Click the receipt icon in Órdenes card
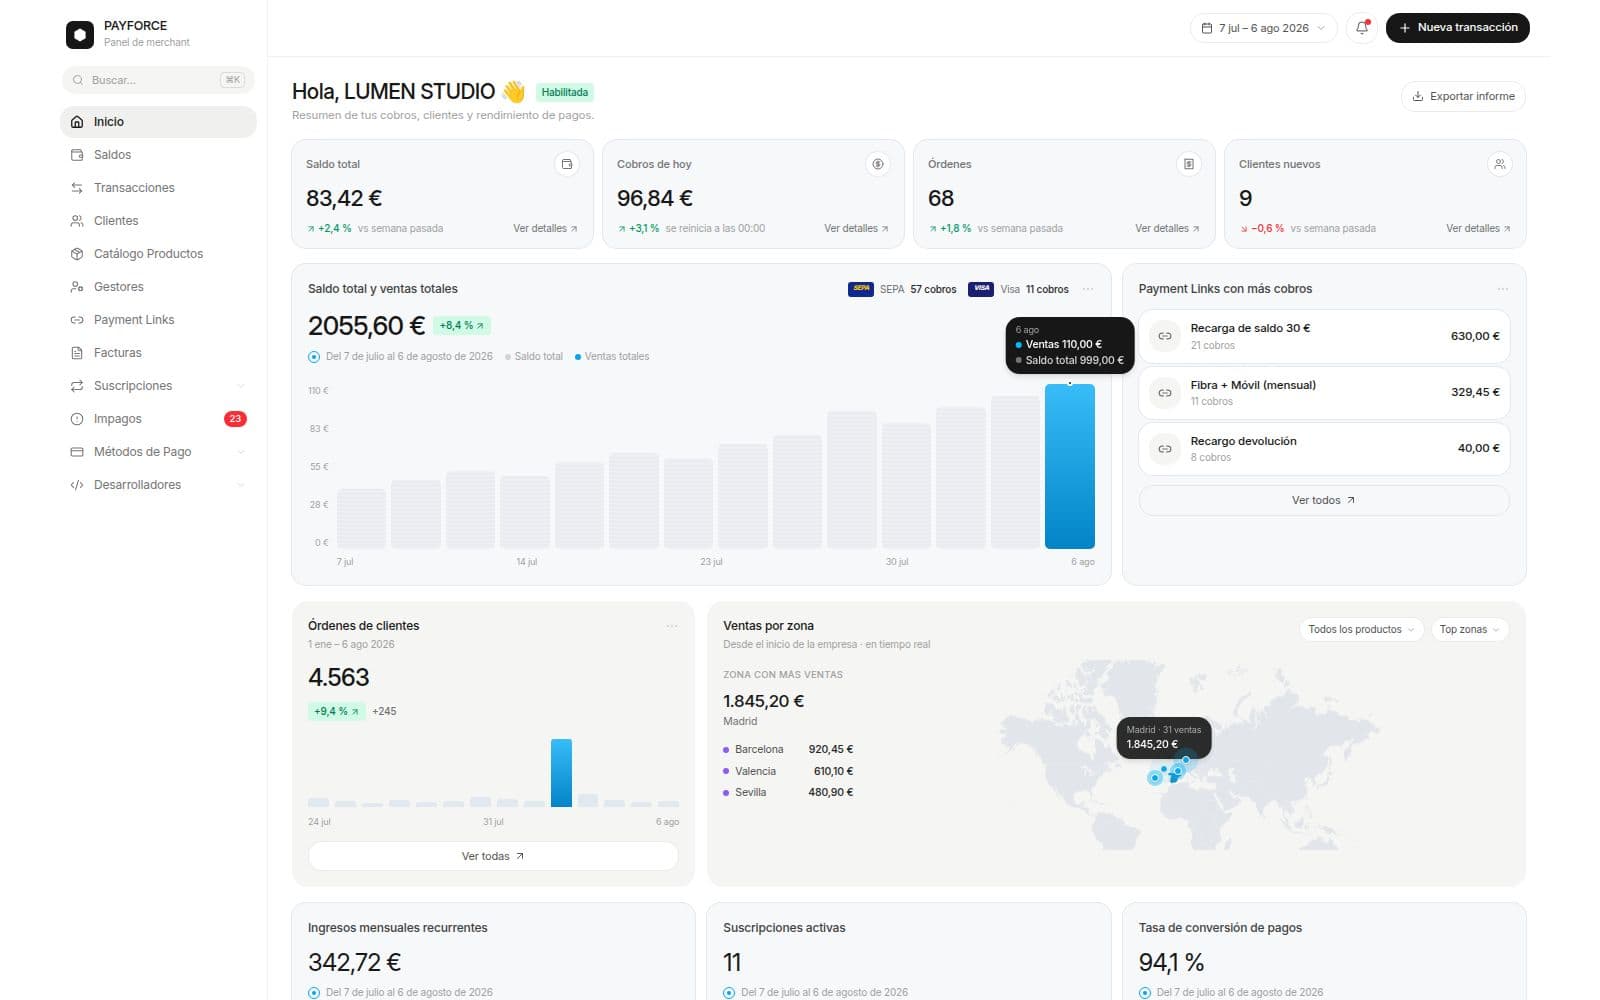Viewport: 1600px width, 1000px height. tap(1189, 164)
